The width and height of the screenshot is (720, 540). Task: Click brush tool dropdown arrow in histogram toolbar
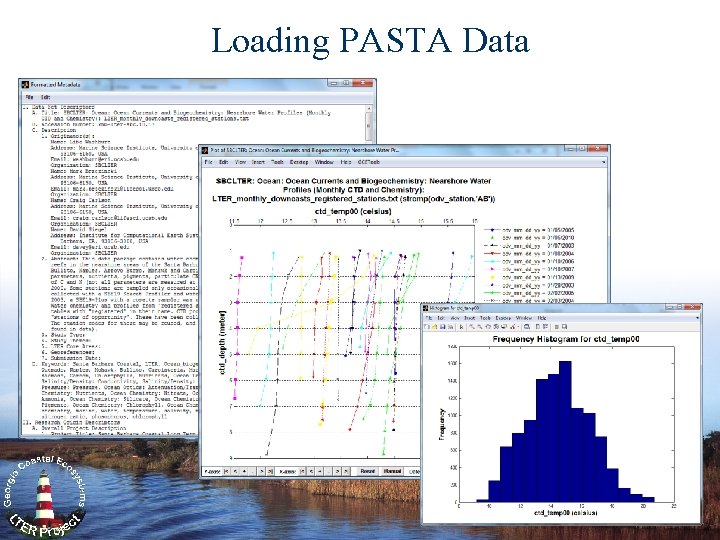click(x=518, y=327)
